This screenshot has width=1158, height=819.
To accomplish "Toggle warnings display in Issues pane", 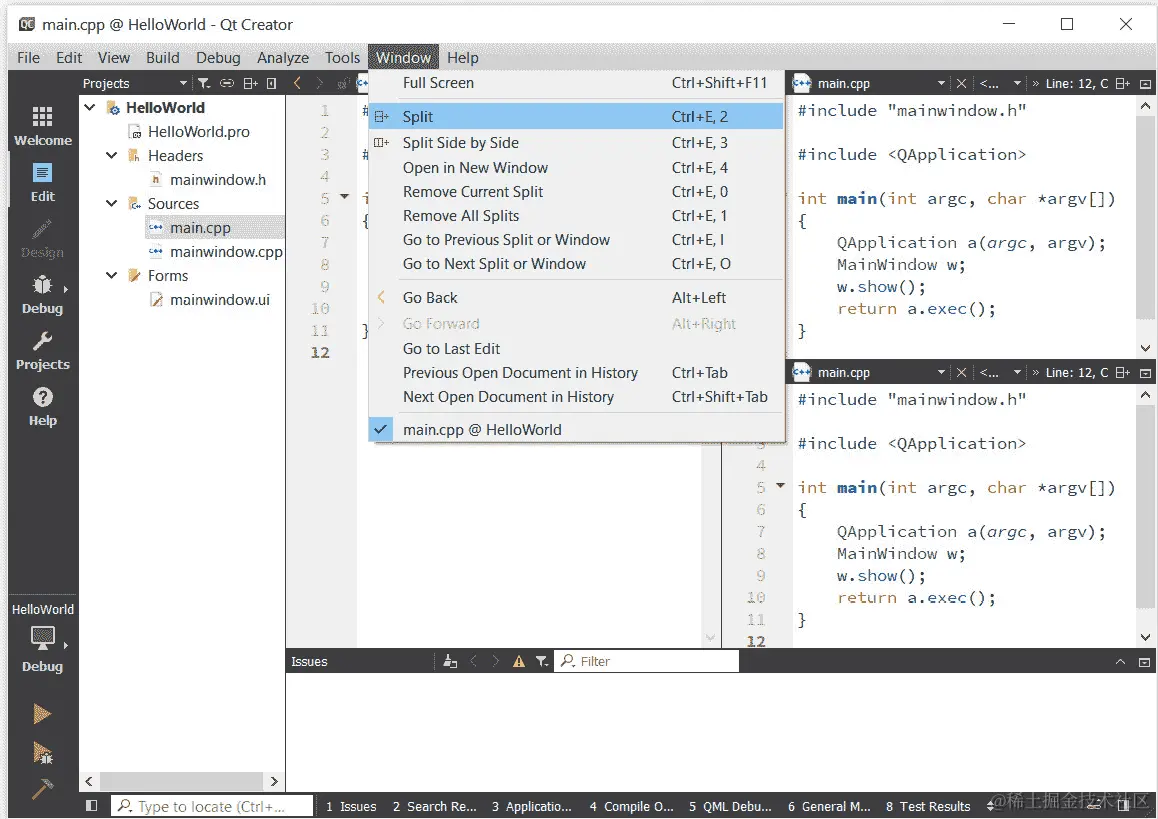I will (x=519, y=662).
